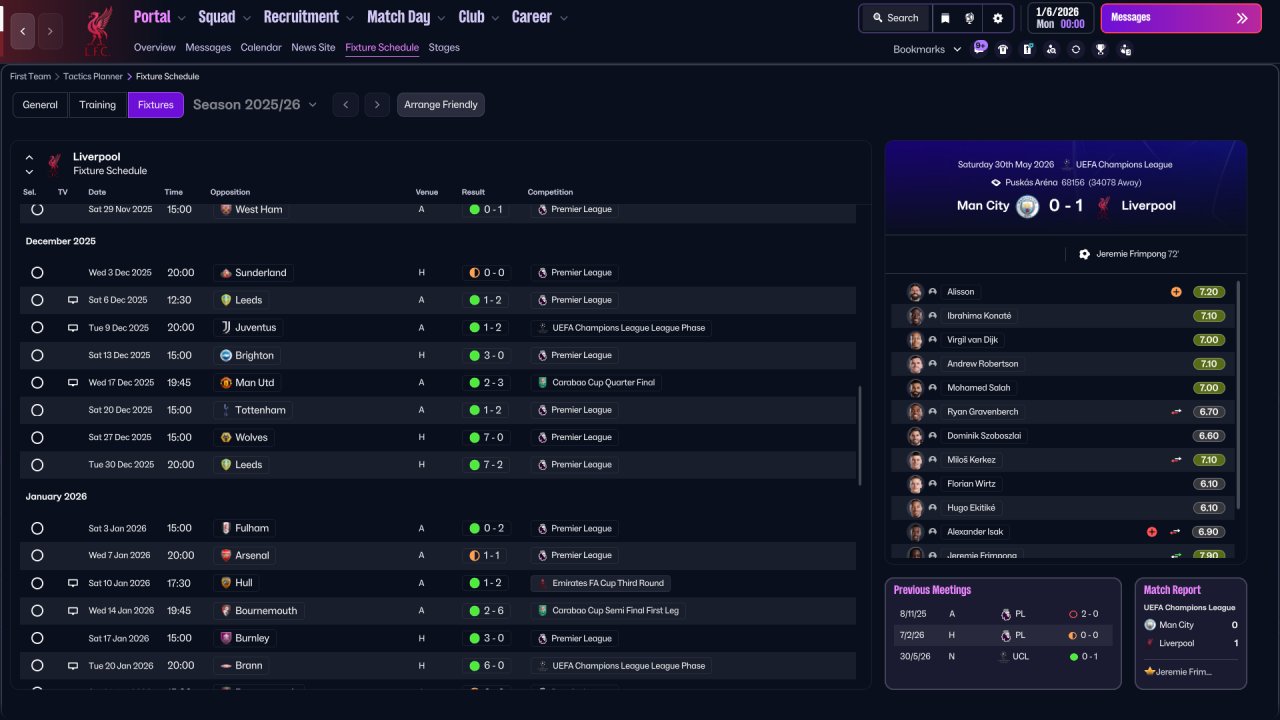Click the Arsenal club badge
This screenshot has width=1280, height=720.
[227, 555]
